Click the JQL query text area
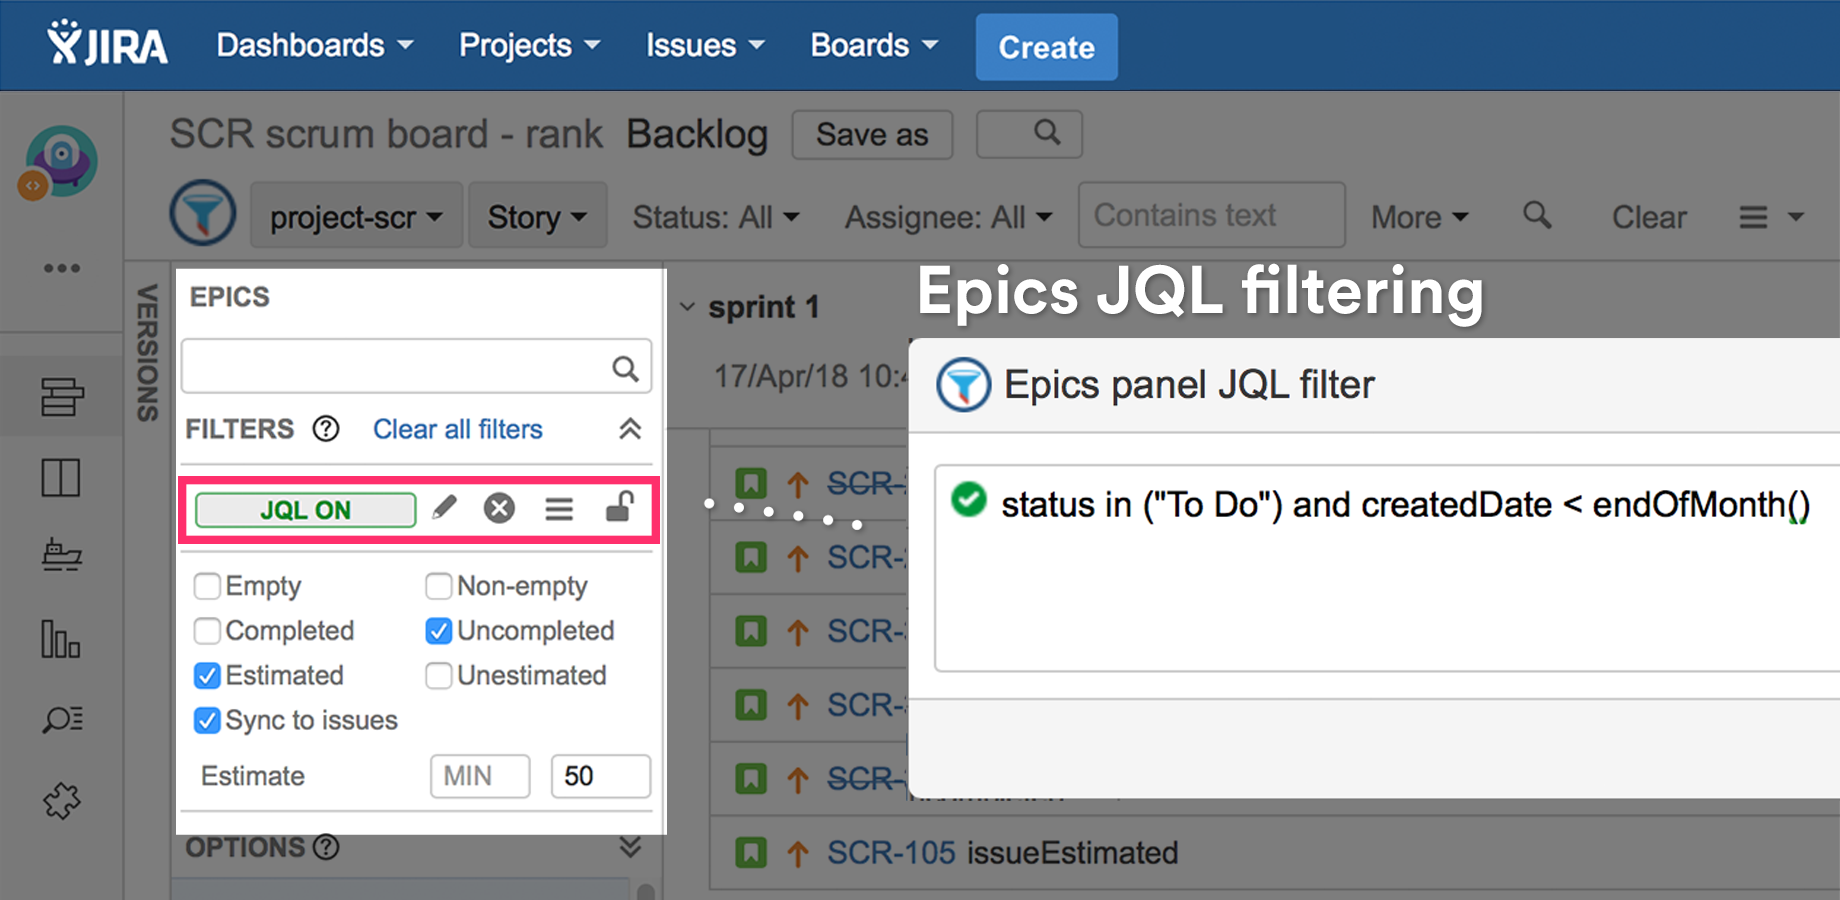The height and width of the screenshot is (900, 1840). [1387, 568]
